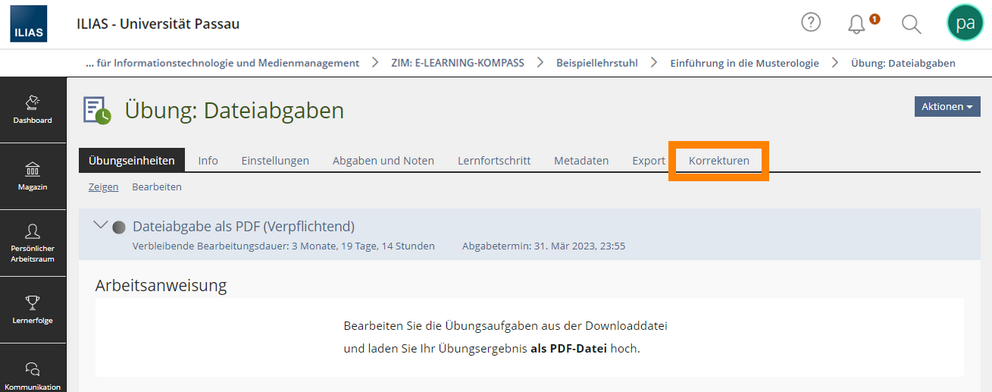Open the Lernfortschritt tab
The width and height of the screenshot is (992, 392).
point(494,161)
